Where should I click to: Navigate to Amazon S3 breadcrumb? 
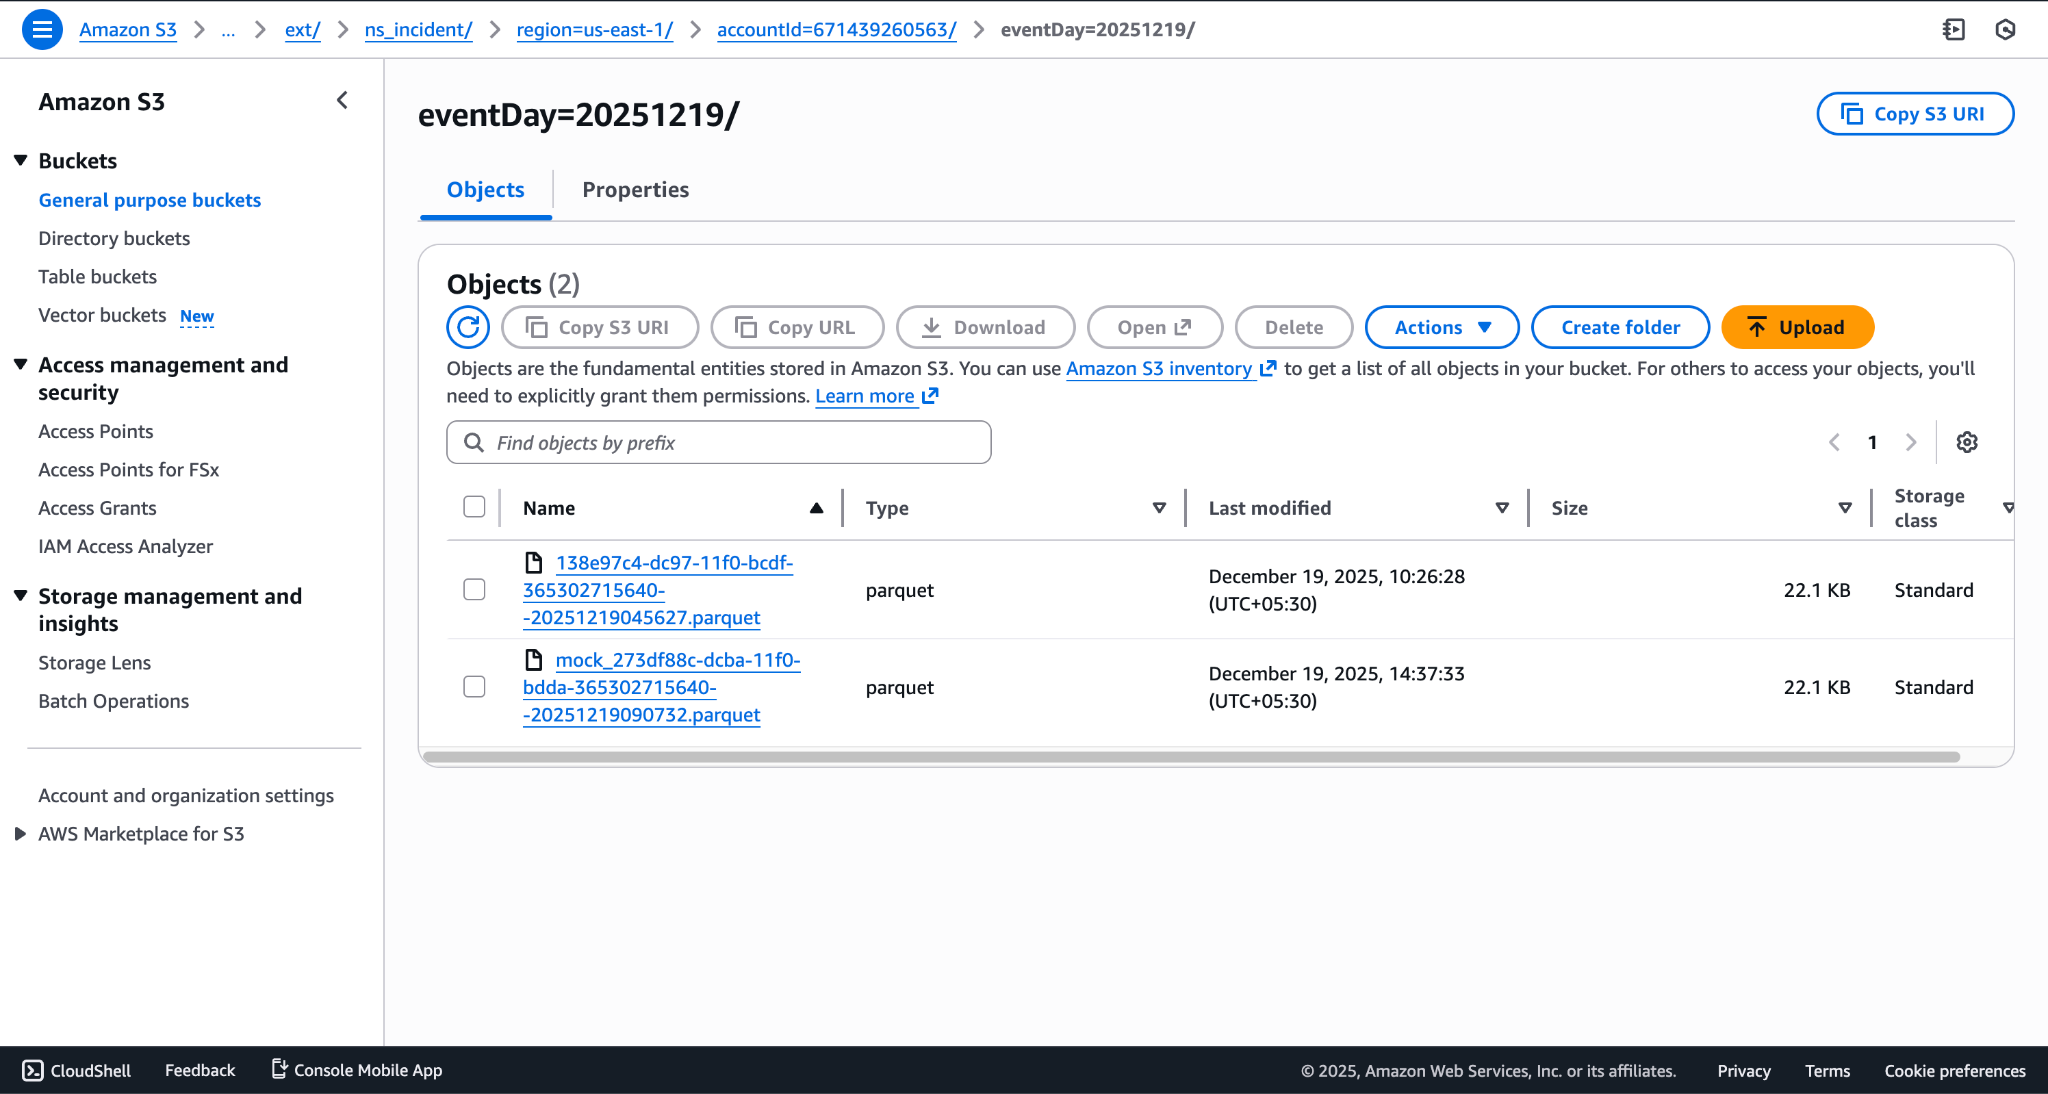click(128, 29)
